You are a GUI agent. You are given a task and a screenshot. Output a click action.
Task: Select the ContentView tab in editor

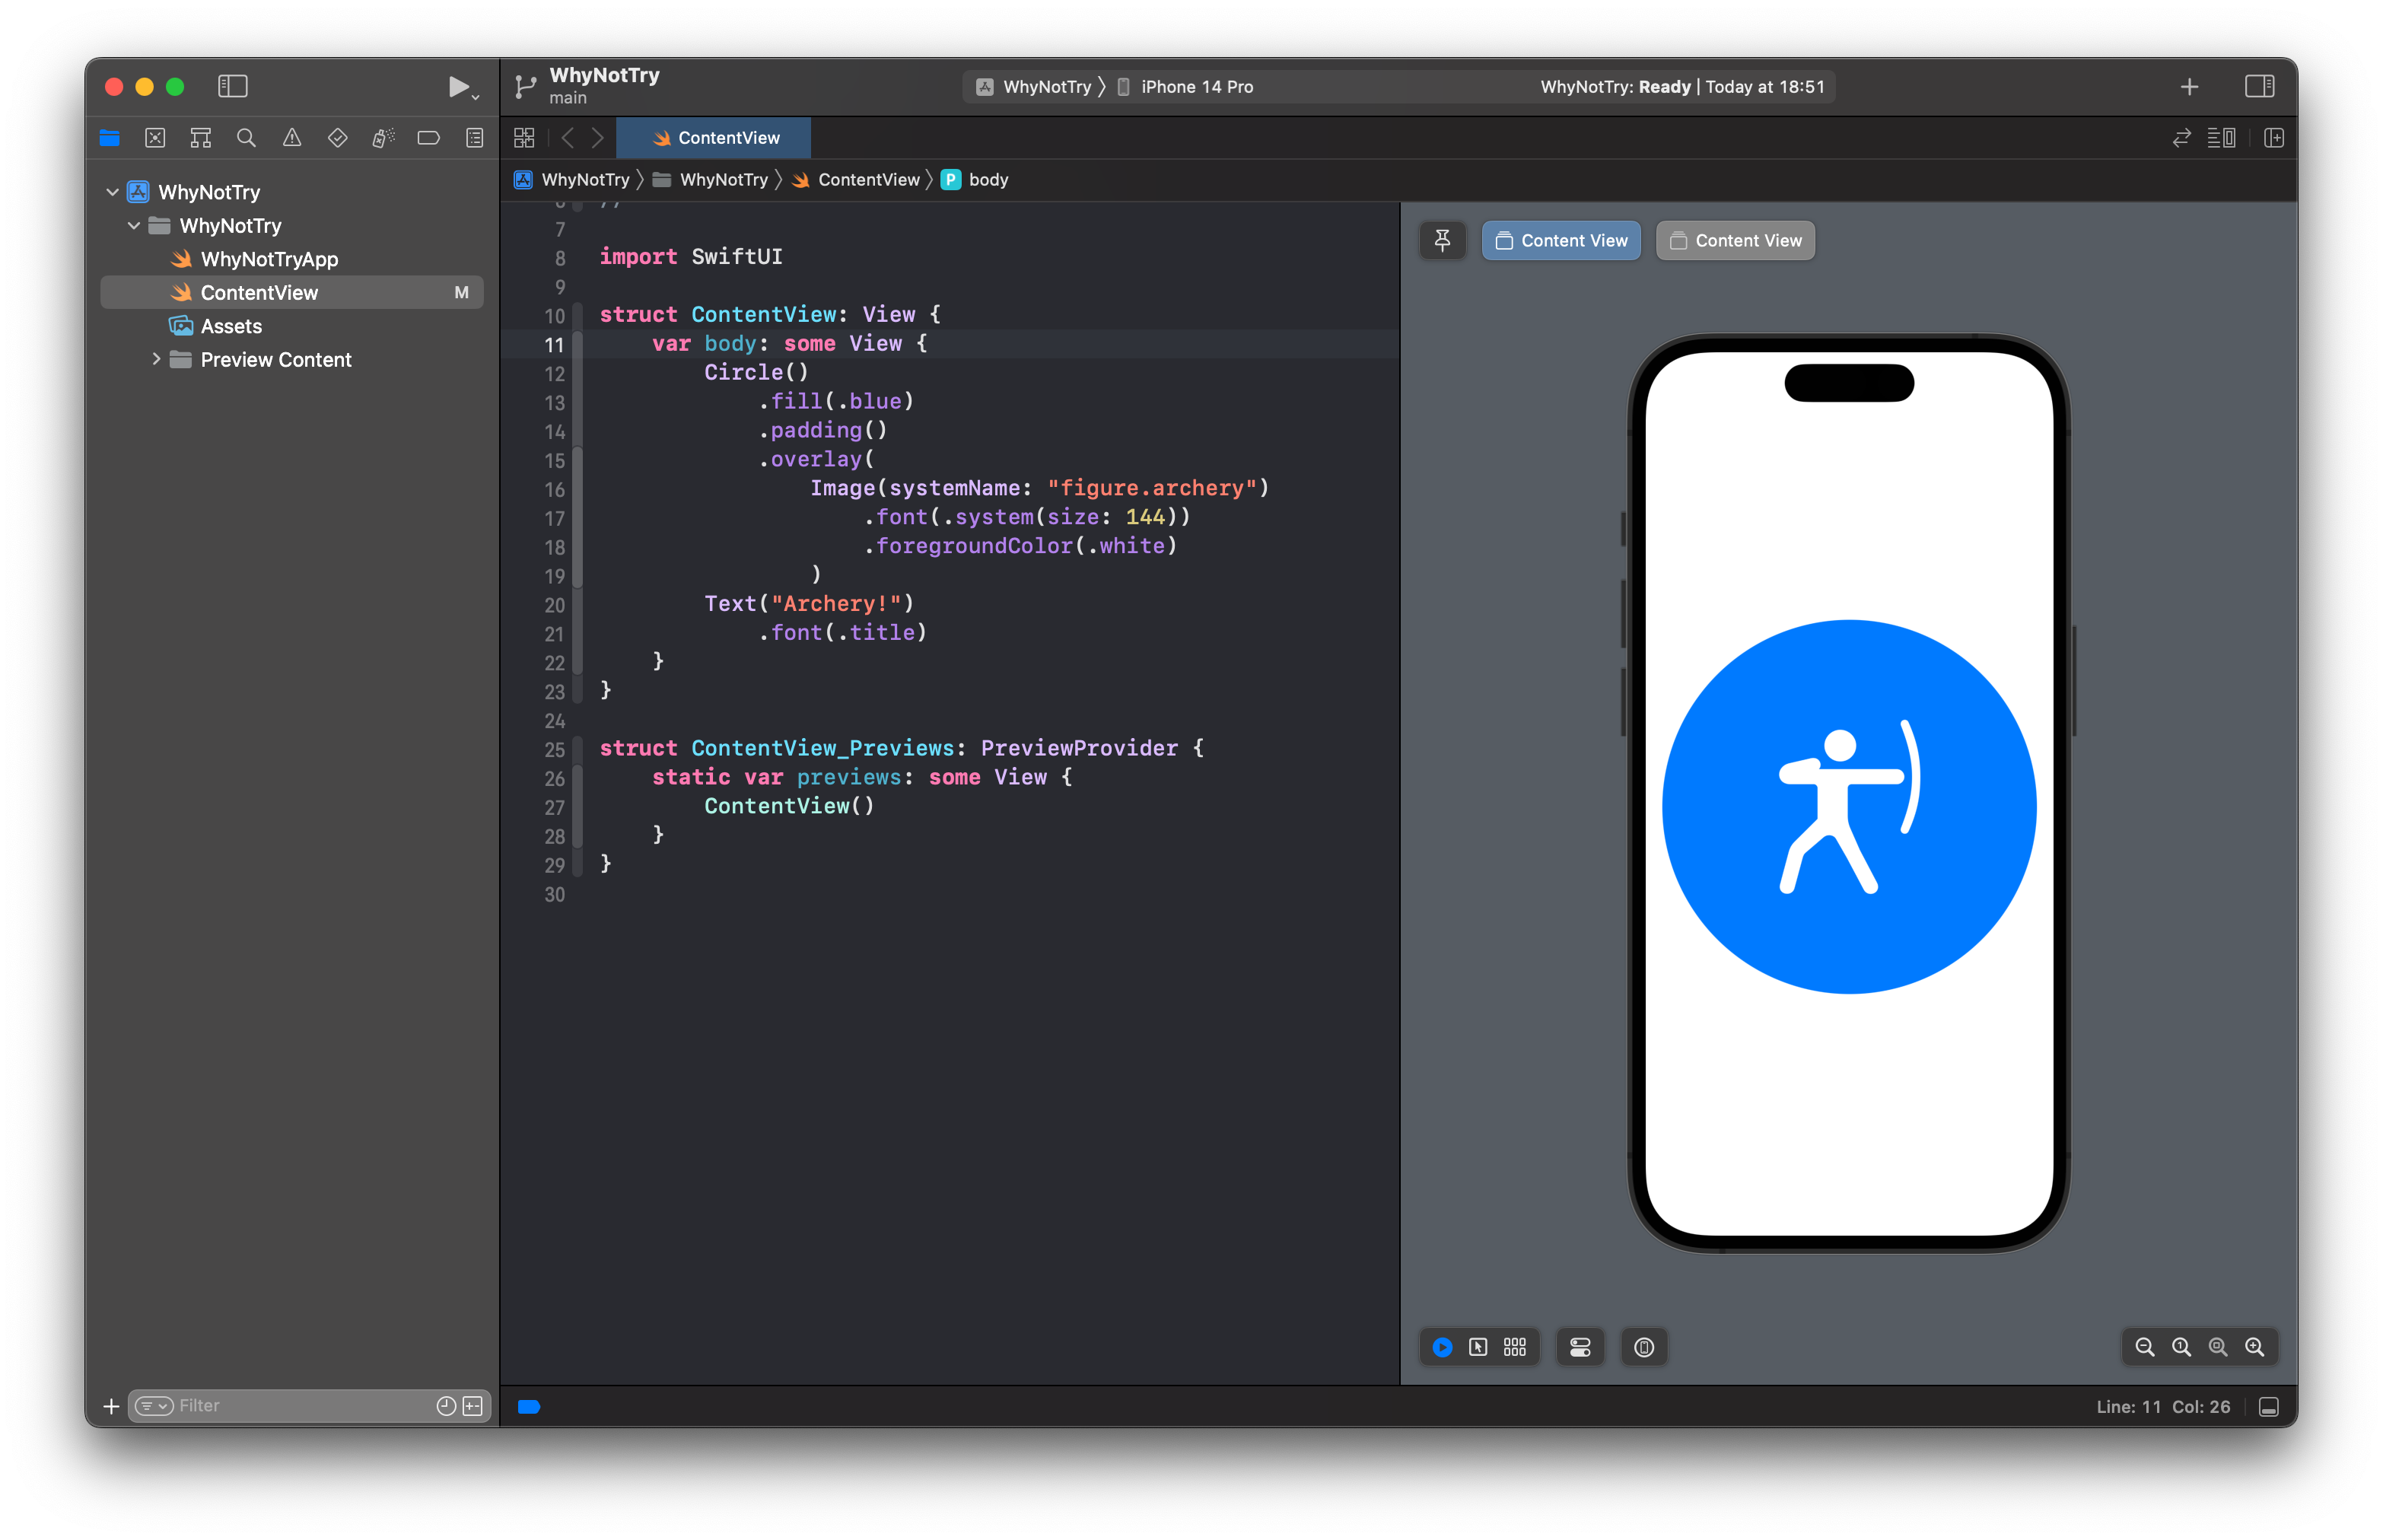[x=727, y=137]
